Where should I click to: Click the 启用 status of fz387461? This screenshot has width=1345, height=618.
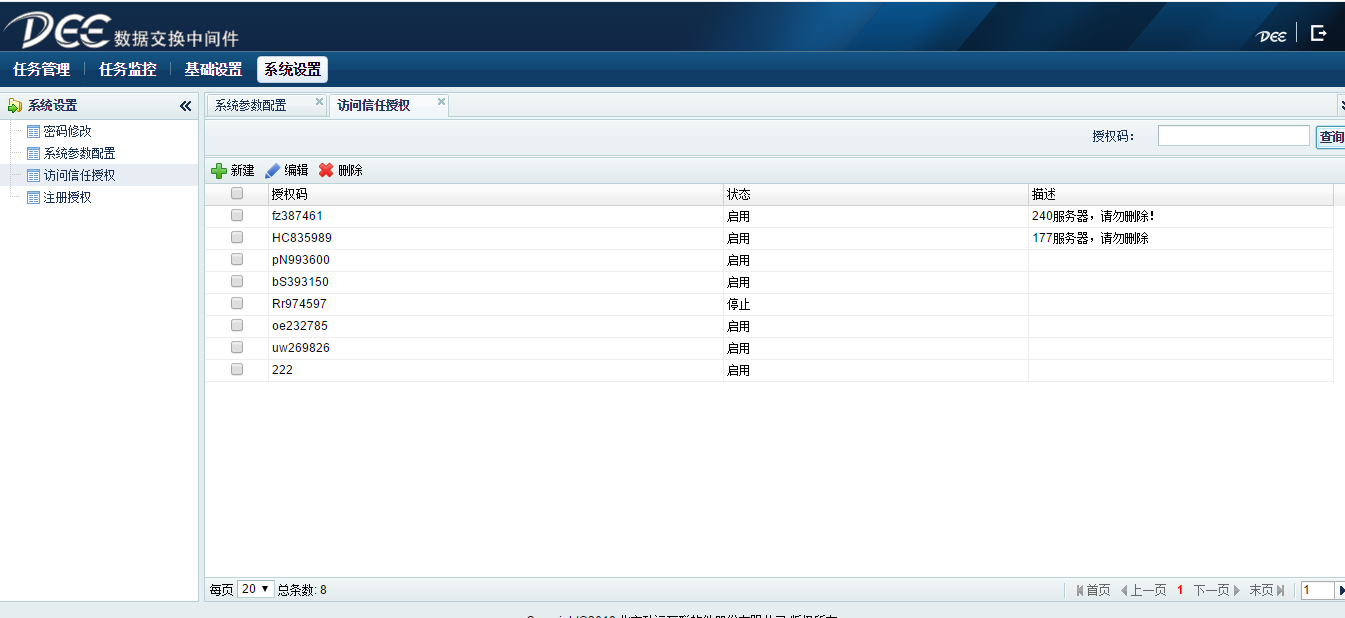pos(738,216)
